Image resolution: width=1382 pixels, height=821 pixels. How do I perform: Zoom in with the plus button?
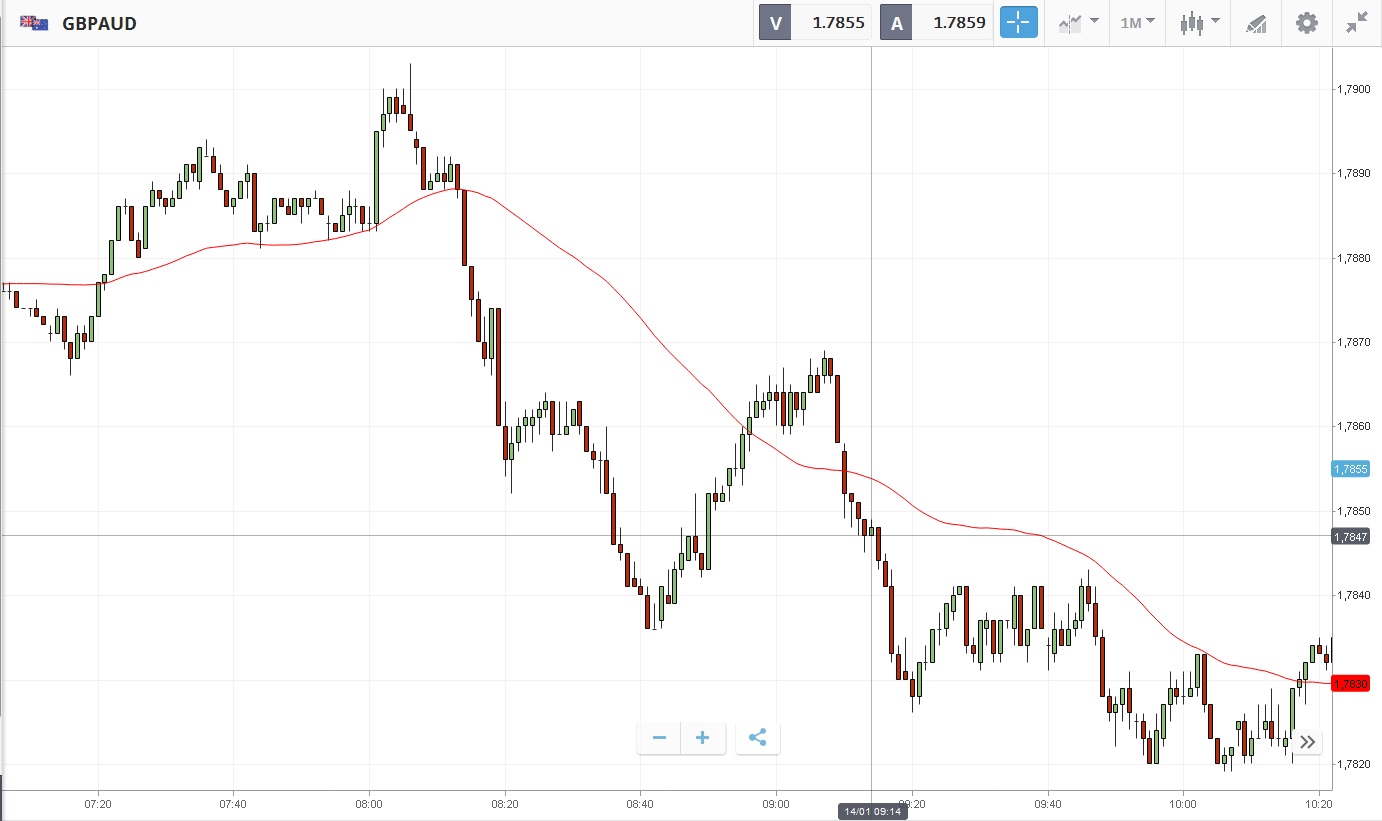tap(703, 738)
